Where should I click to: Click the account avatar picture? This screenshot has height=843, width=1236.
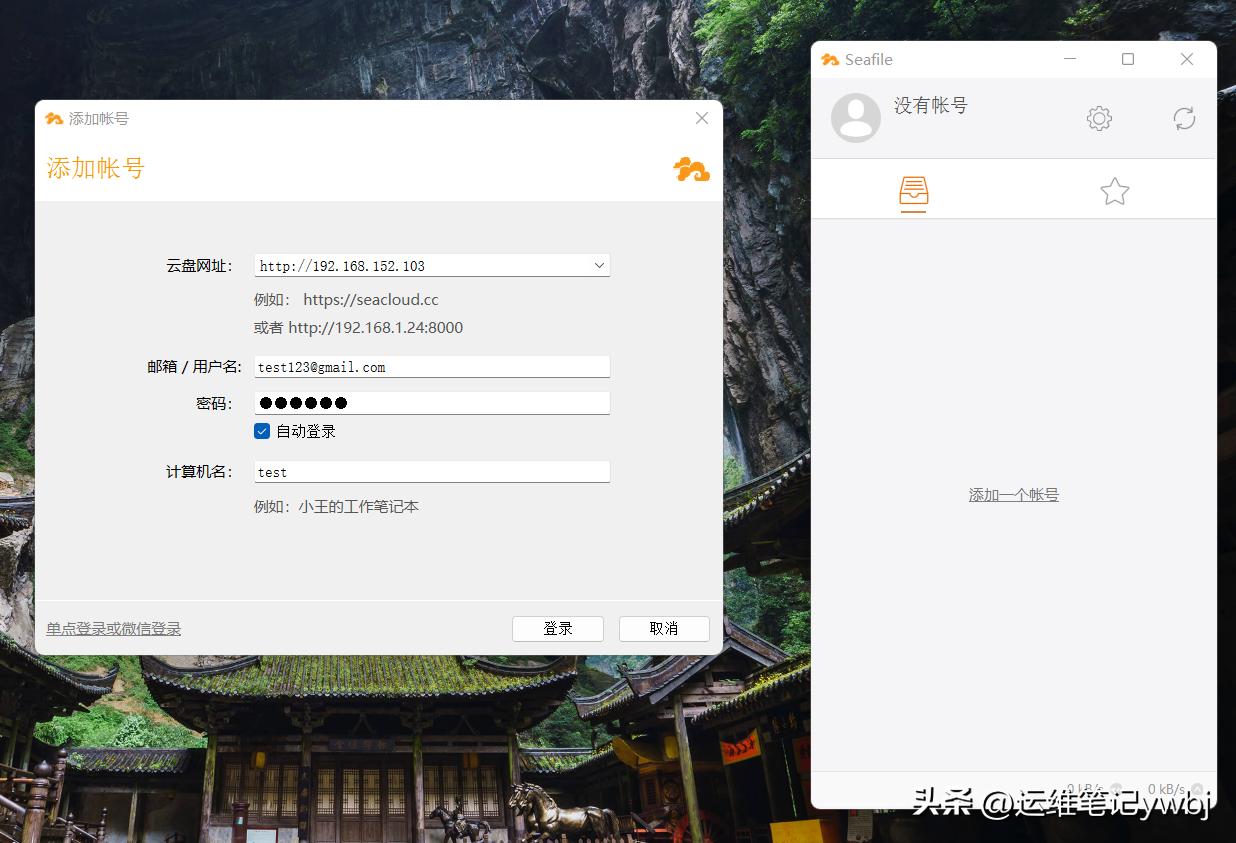click(855, 118)
